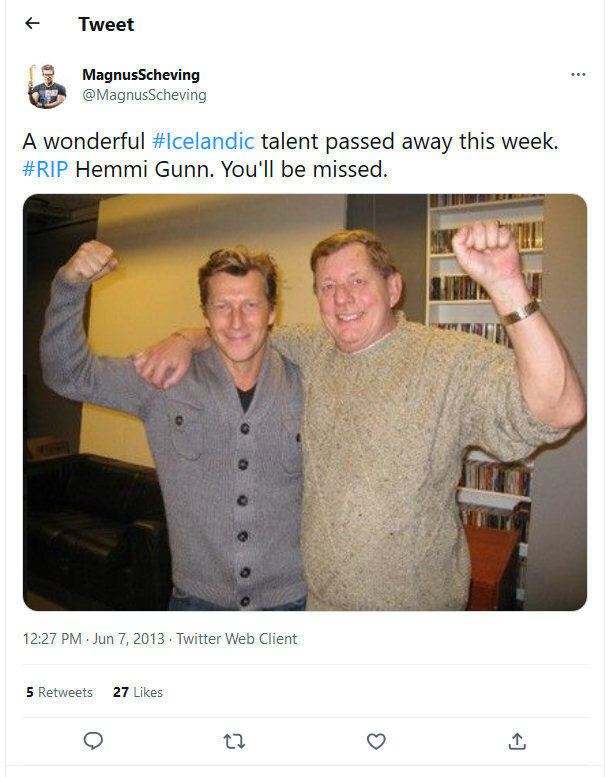
Task: Click the "Tweet" page heading
Action: [x=106, y=24]
